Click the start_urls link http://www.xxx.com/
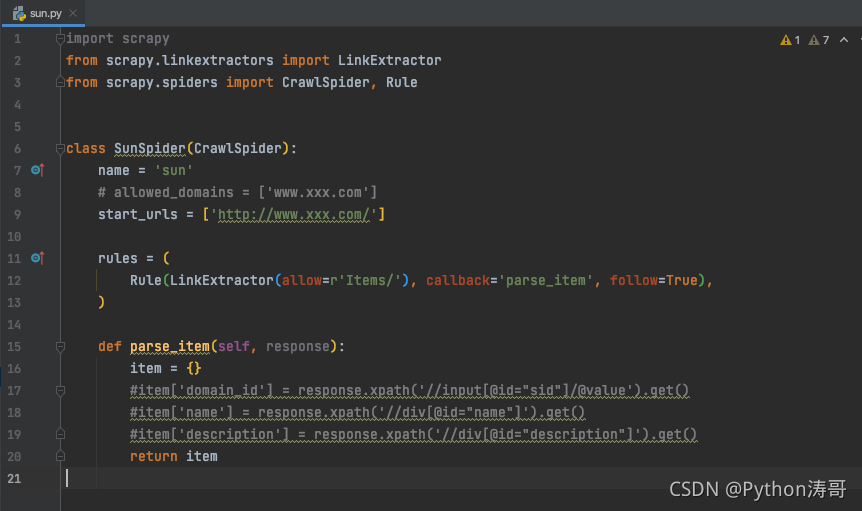 pos(294,215)
